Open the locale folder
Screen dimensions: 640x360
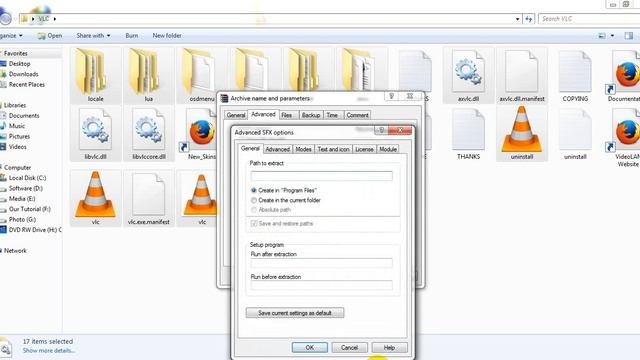(96, 75)
